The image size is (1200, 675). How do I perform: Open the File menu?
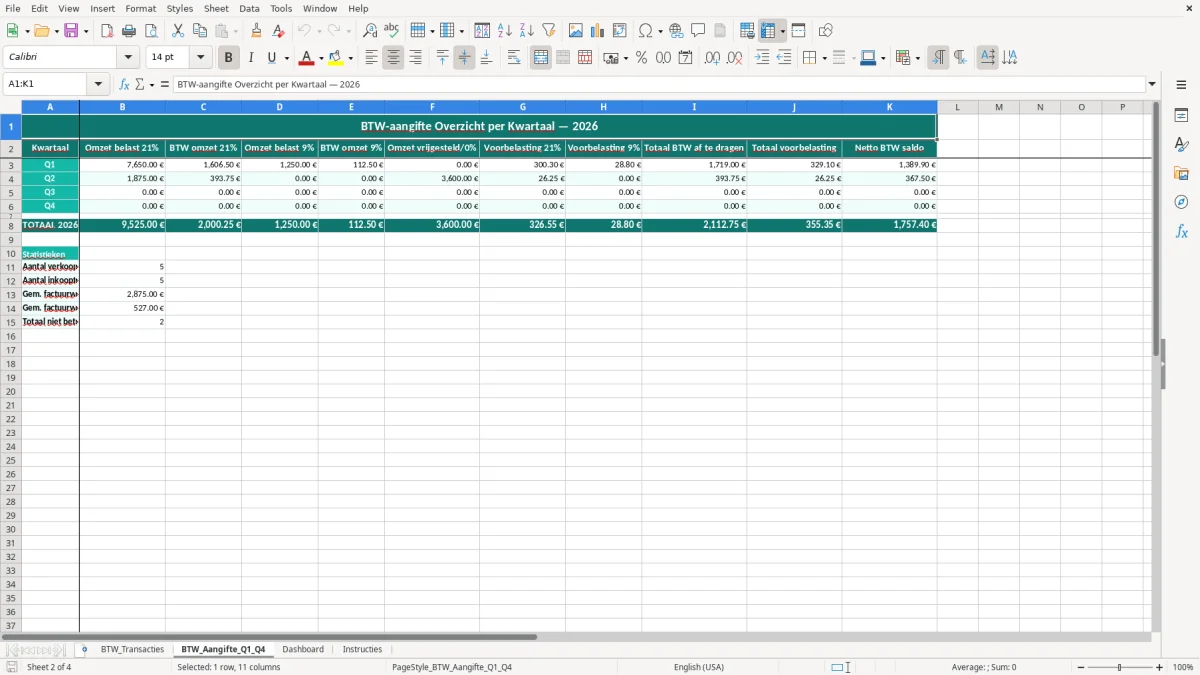[13, 8]
